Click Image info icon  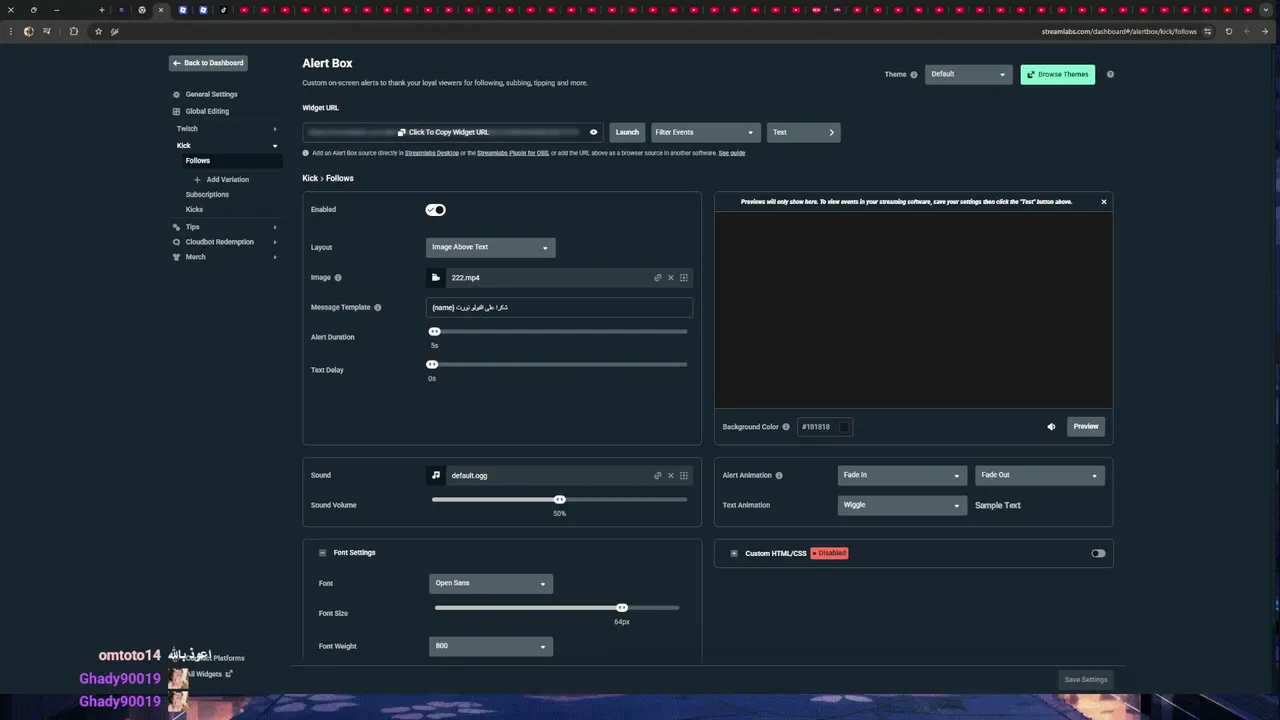[338, 278]
